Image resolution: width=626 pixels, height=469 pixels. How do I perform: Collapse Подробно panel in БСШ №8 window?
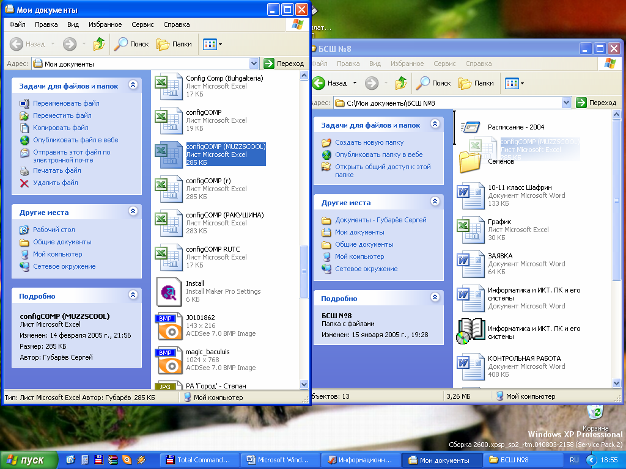(435, 298)
